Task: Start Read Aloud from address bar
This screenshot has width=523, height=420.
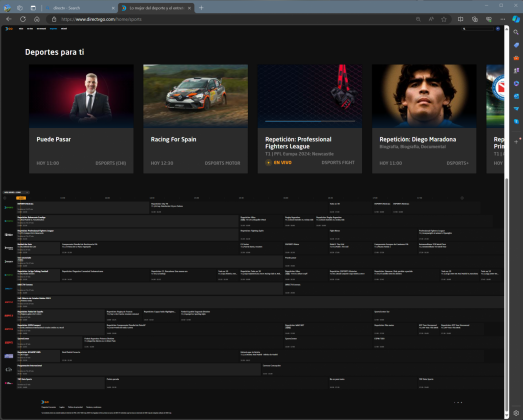Action: (x=431, y=19)
